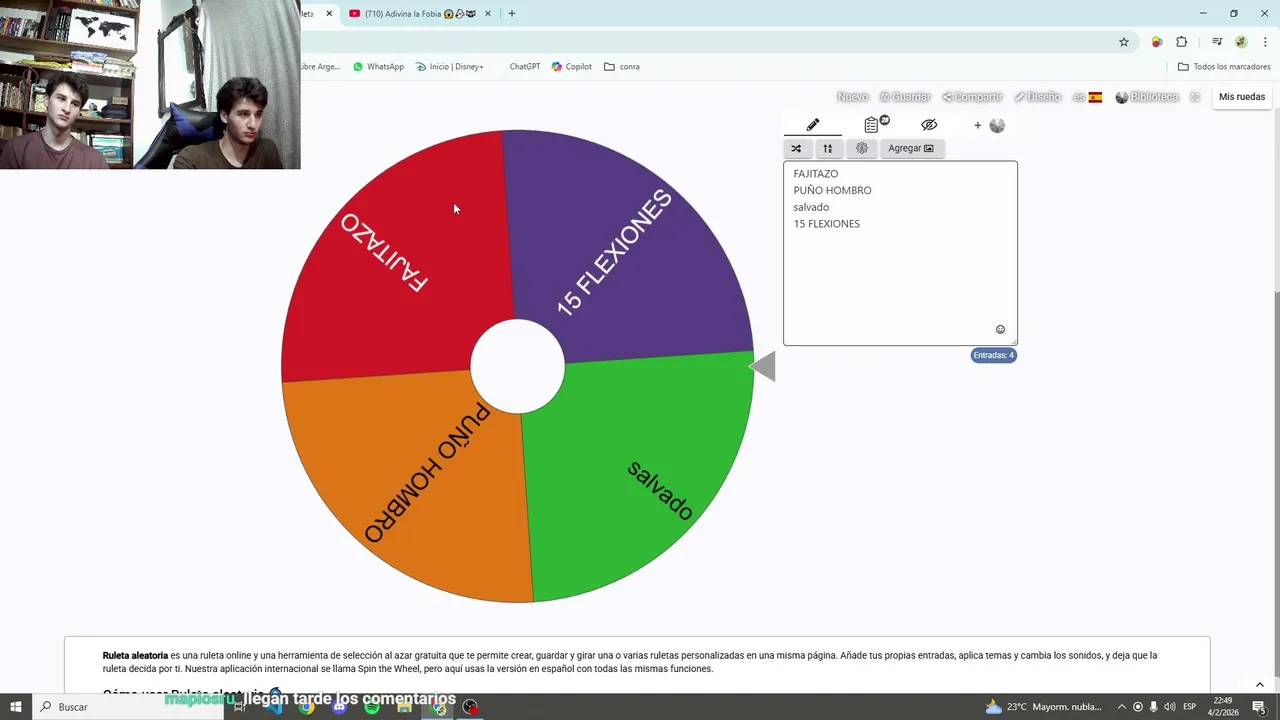The height and width of the screenshot is (720, 1280).
Task: Click the purple 15 FLEXIONES slice
Action: coord(630,250)
